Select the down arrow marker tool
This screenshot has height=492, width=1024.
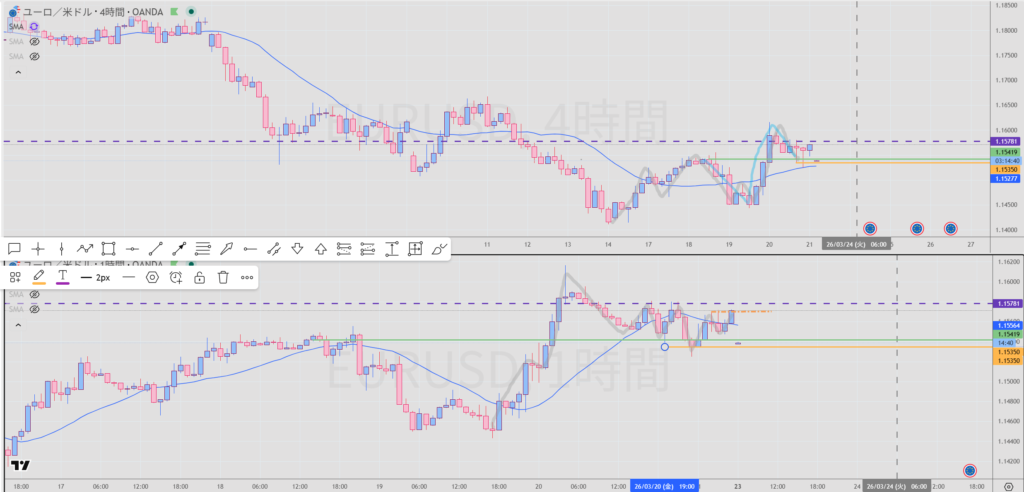pos(297,247)
